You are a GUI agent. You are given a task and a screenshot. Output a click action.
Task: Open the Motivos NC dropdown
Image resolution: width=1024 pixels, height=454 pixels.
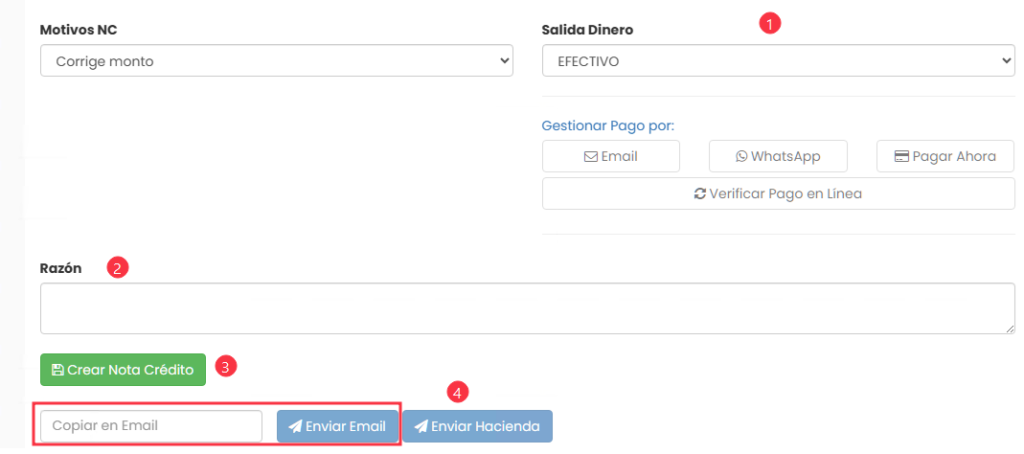tap(276, 61)
